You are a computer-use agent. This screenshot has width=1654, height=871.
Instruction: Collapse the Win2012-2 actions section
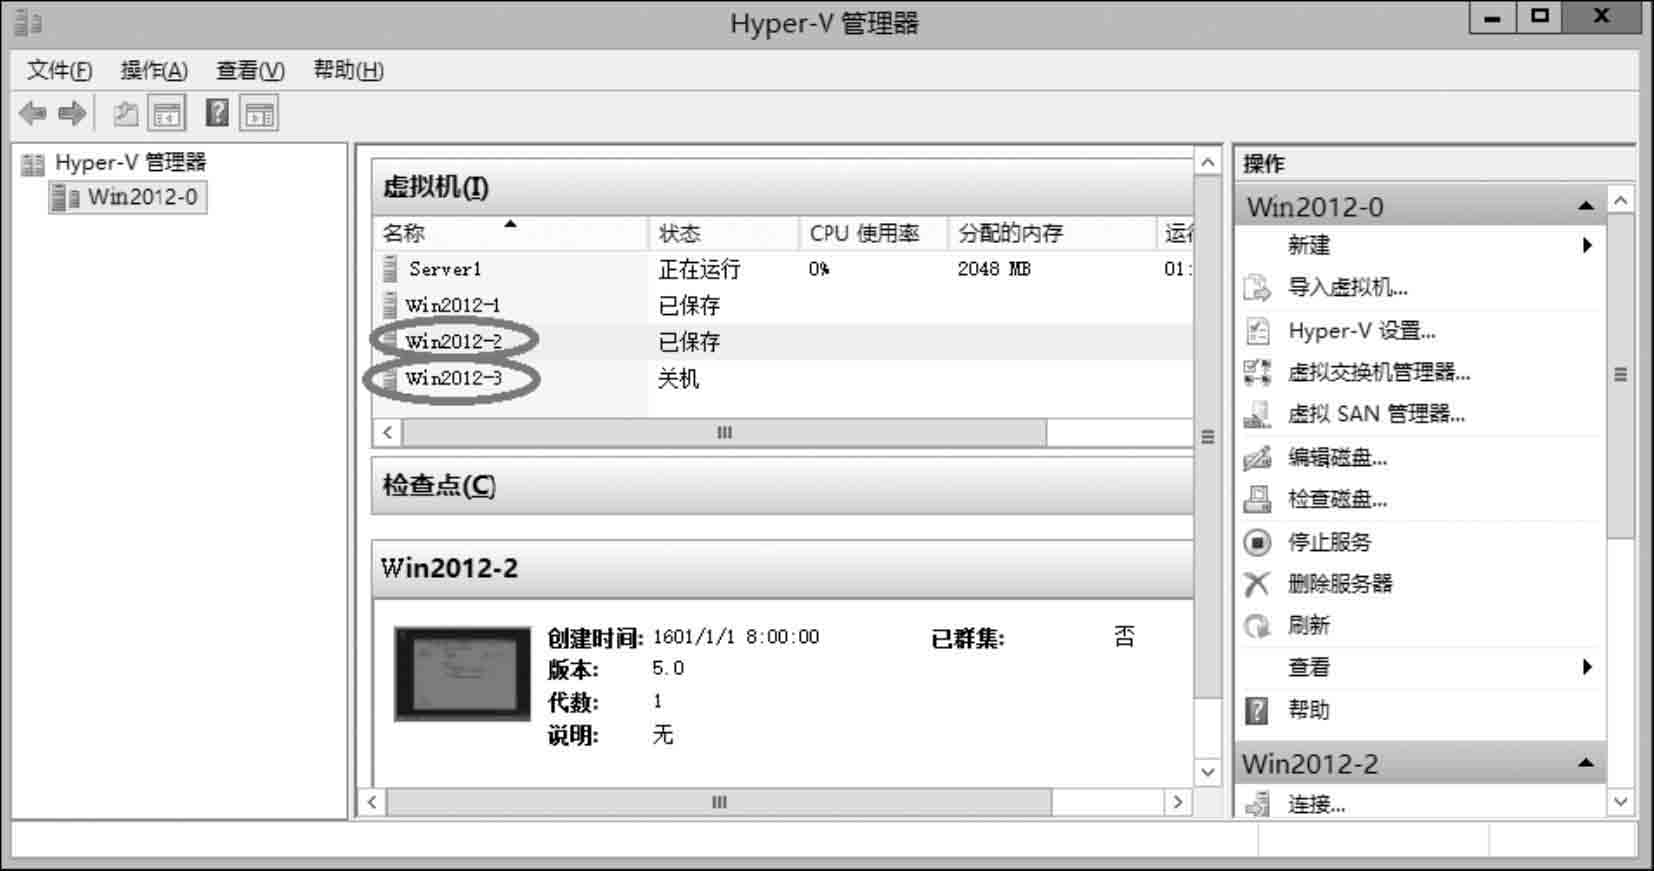1586,763
